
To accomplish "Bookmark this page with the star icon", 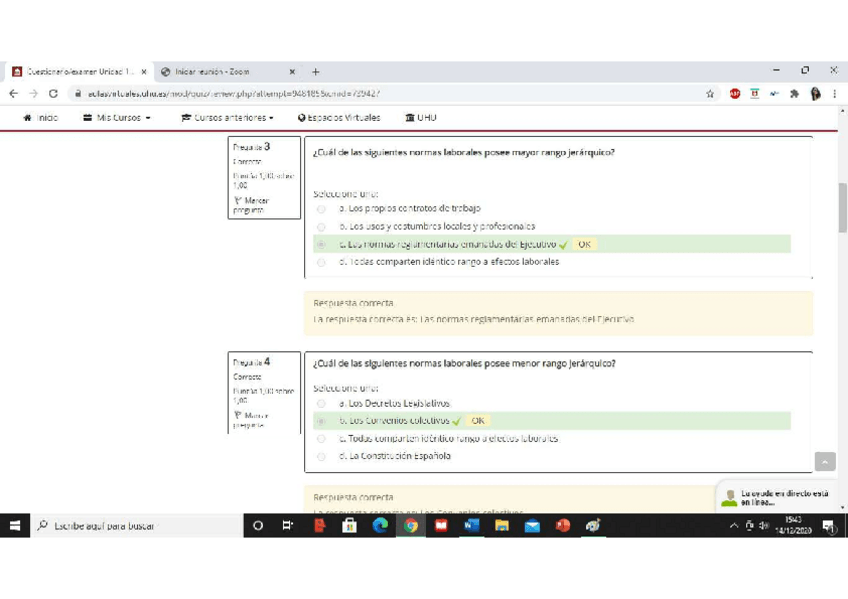I will (x=710, y=94).
